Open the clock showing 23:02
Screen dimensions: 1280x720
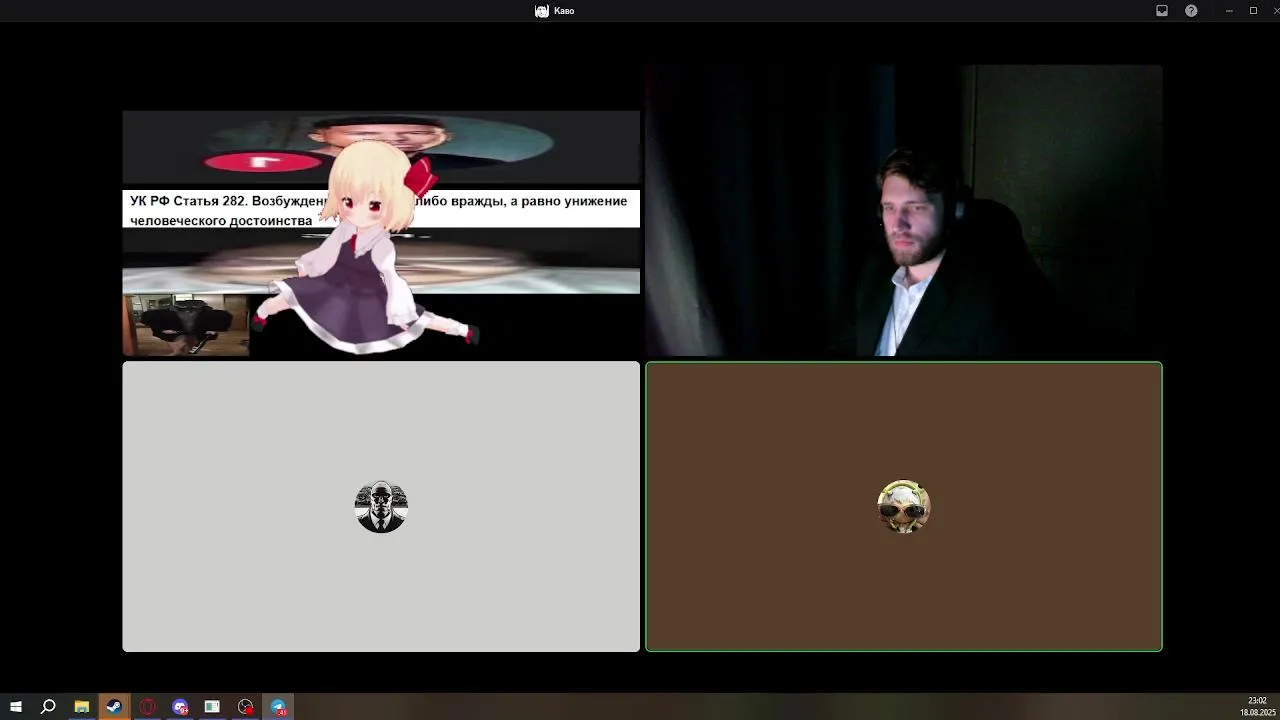1257,707
